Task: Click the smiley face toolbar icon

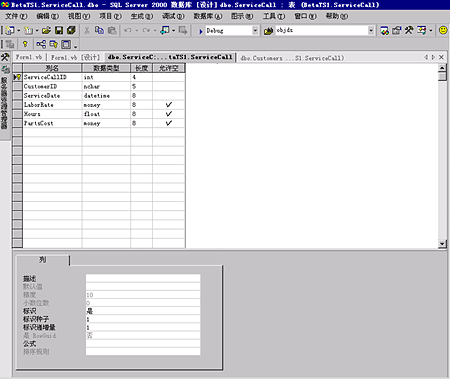Action: (x=443, y=30)
